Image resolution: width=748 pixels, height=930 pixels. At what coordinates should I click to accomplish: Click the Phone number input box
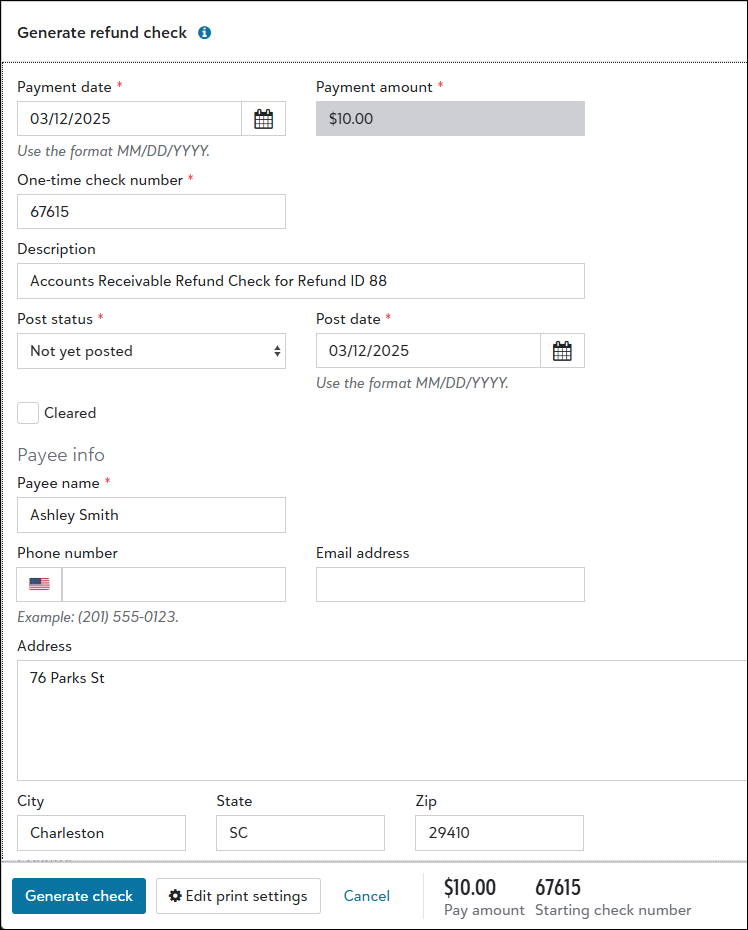click(174, 584)
